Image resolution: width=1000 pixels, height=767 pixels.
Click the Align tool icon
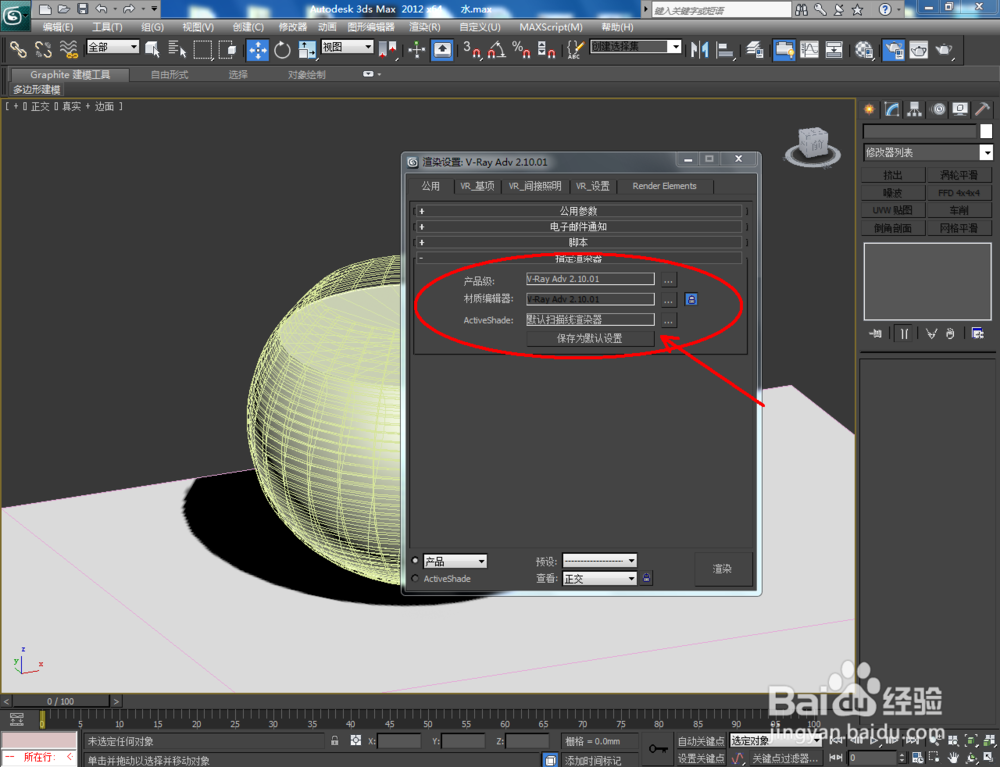pyautogui.click(x=724, y=49)
